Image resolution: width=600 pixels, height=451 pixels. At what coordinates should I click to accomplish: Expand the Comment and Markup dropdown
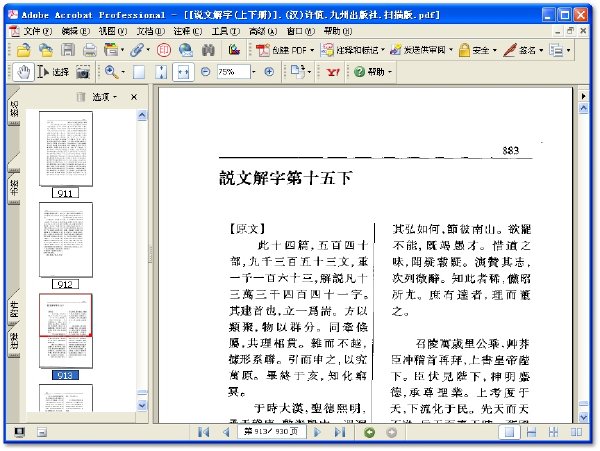pos(382,50)
